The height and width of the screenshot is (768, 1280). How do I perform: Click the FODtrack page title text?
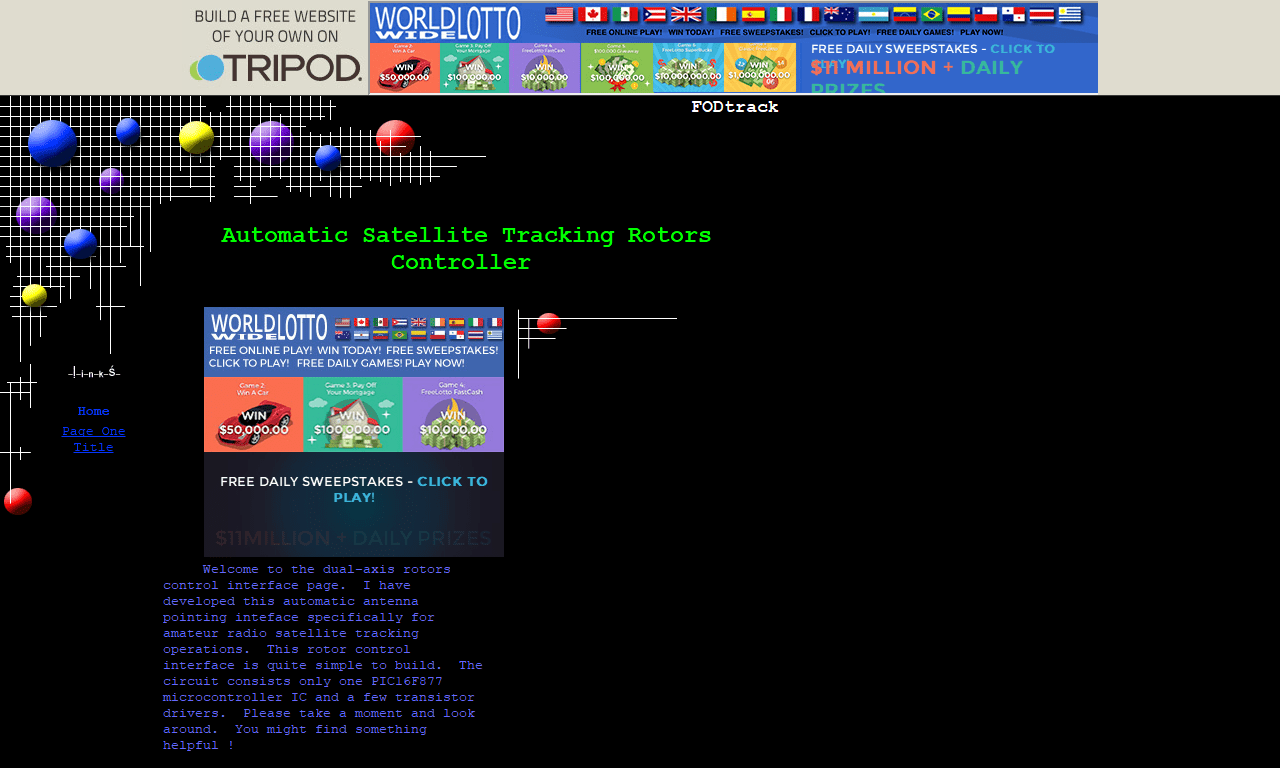[734, 107]
